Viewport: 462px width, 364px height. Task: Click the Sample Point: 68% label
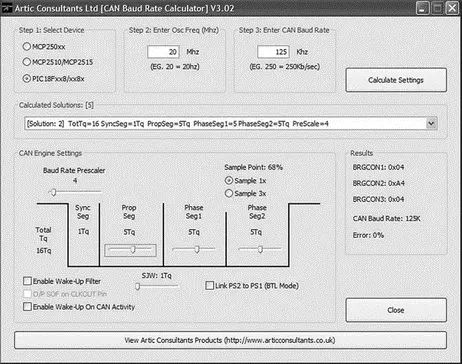[x=253, y=167]
